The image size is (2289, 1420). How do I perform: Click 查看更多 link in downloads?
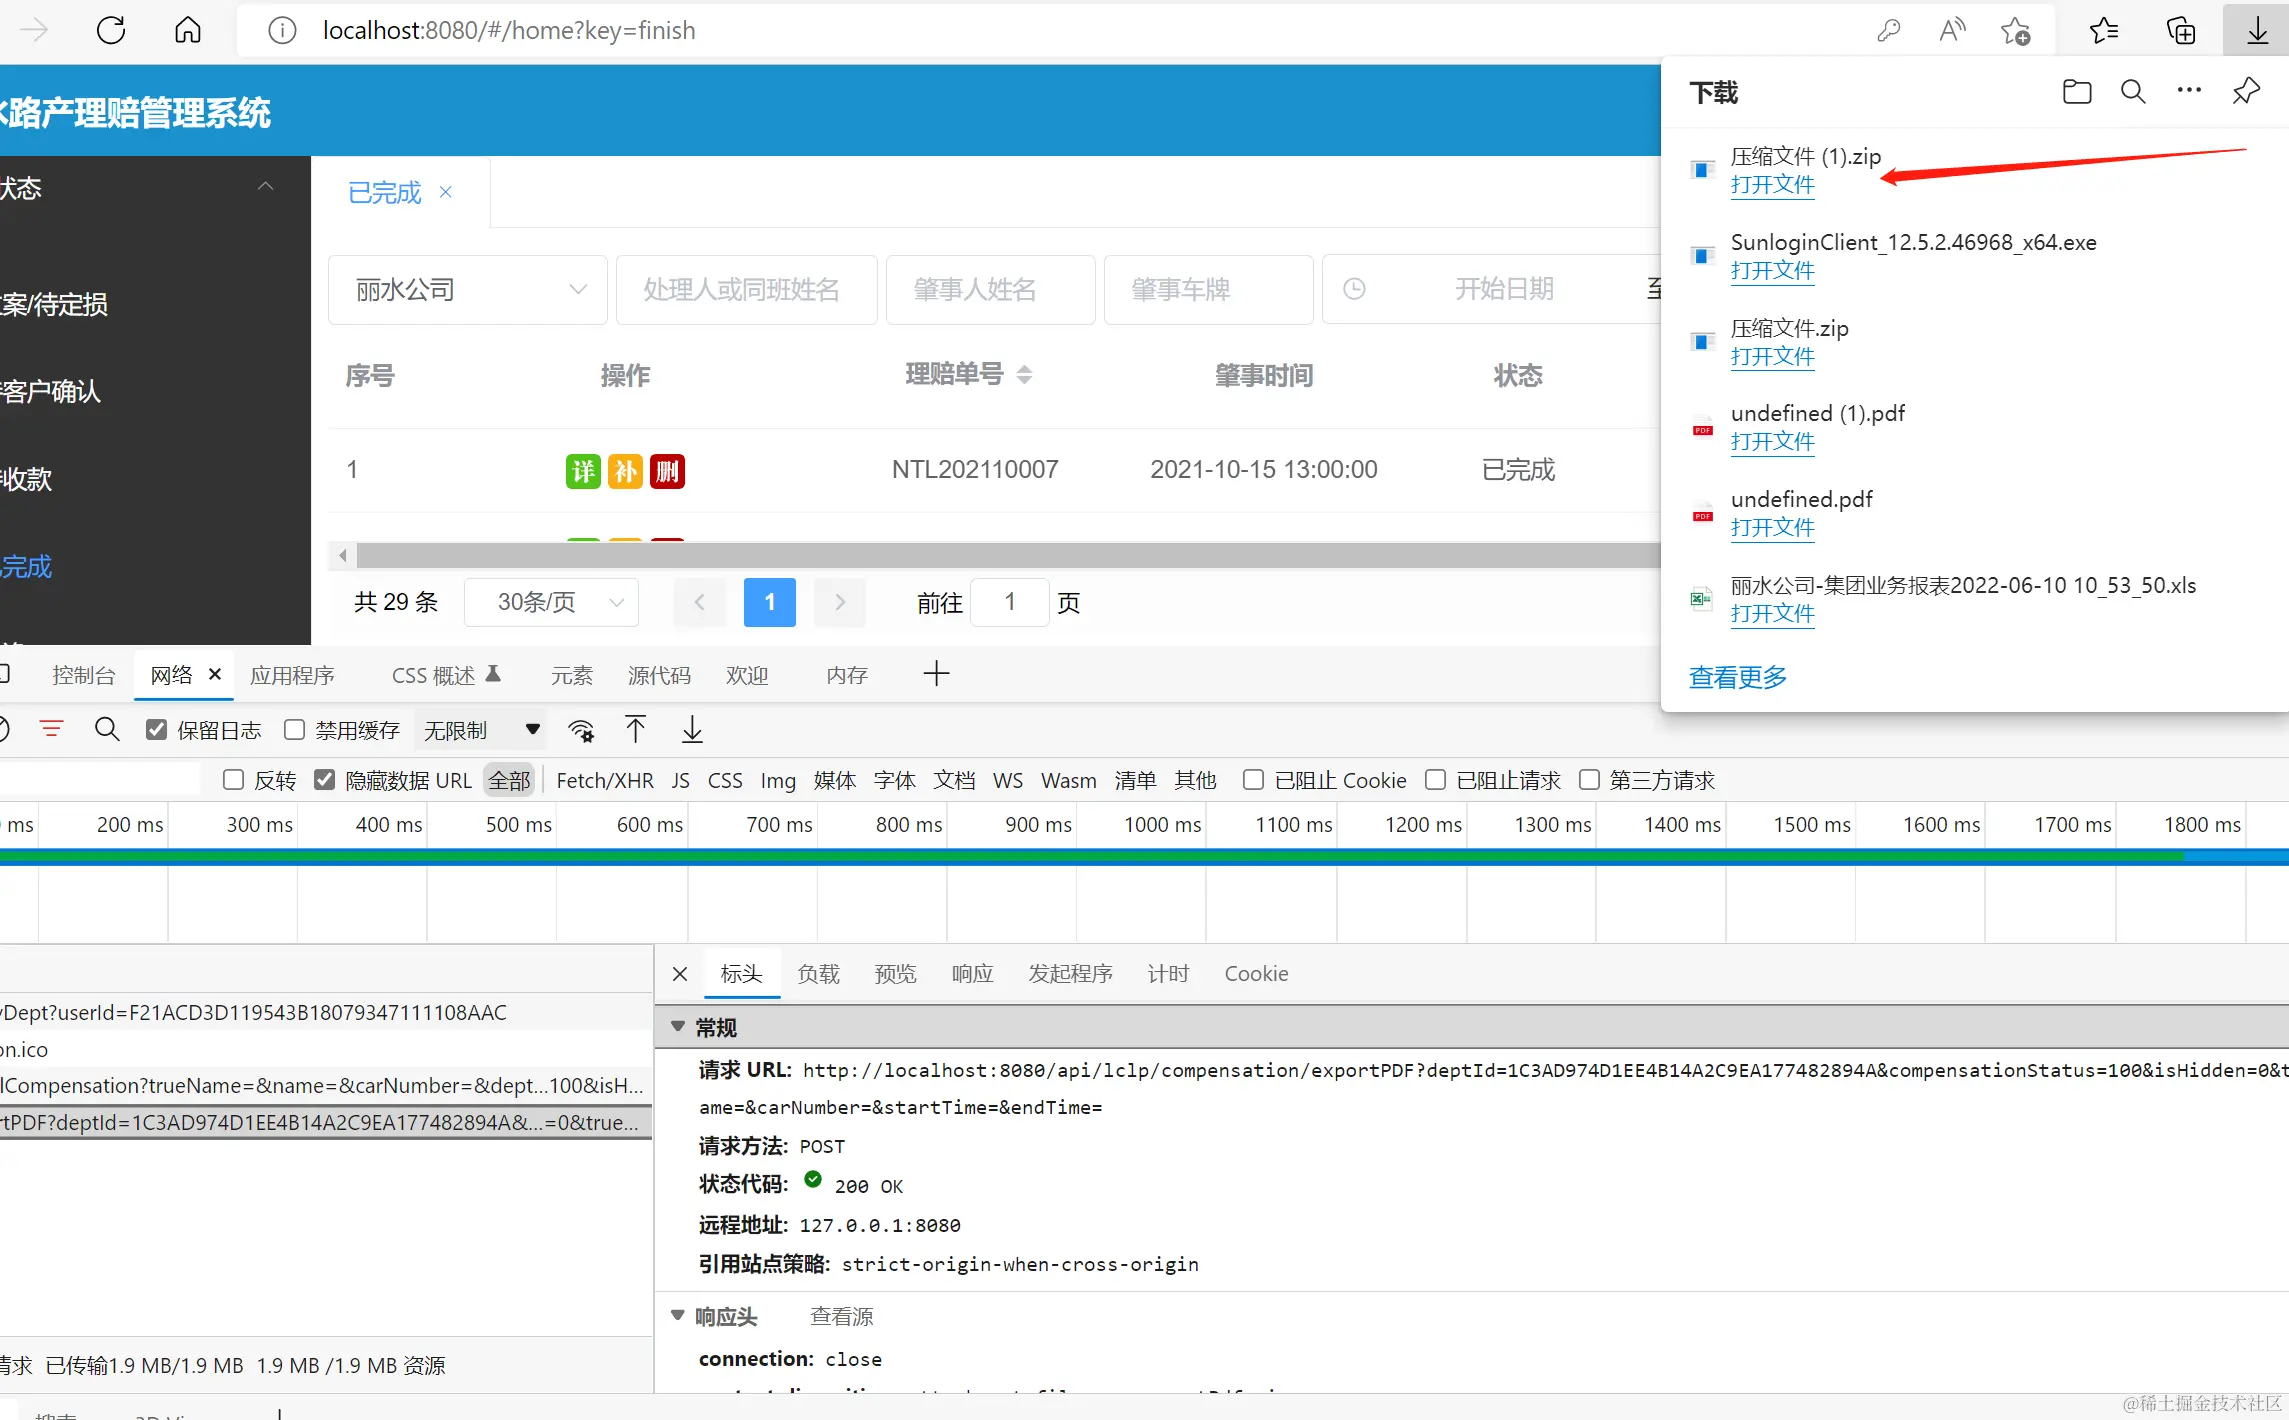[x=1737, y=677]
